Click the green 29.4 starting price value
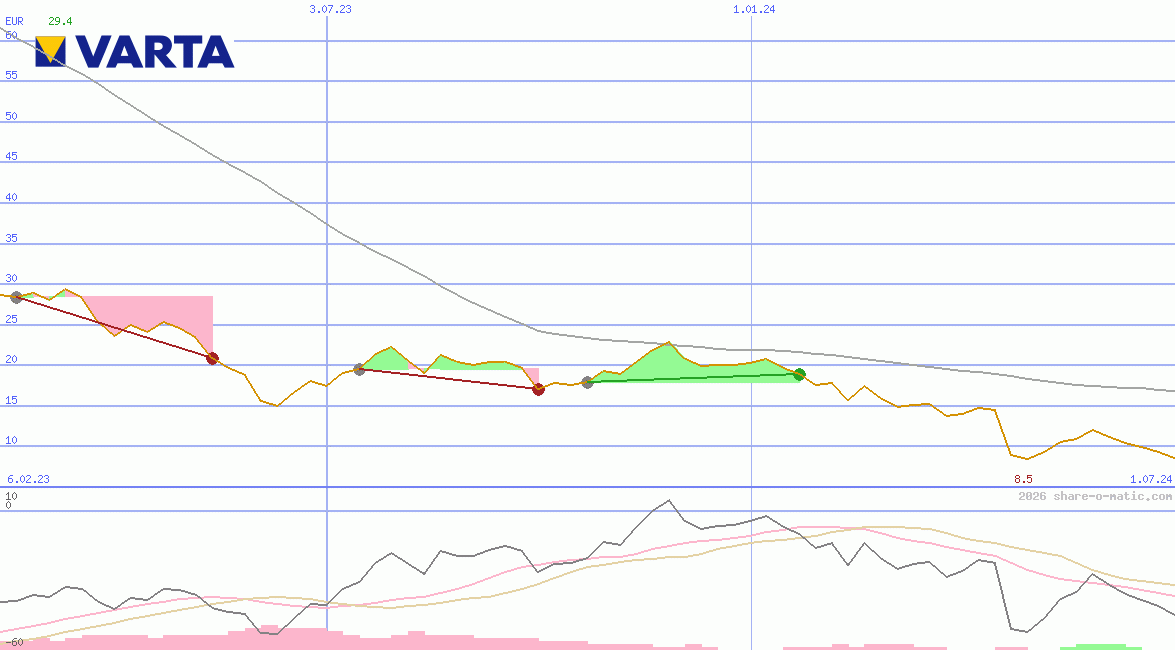Image resolution: width=1175 pixels, height=650 pixels. point(60,21)
